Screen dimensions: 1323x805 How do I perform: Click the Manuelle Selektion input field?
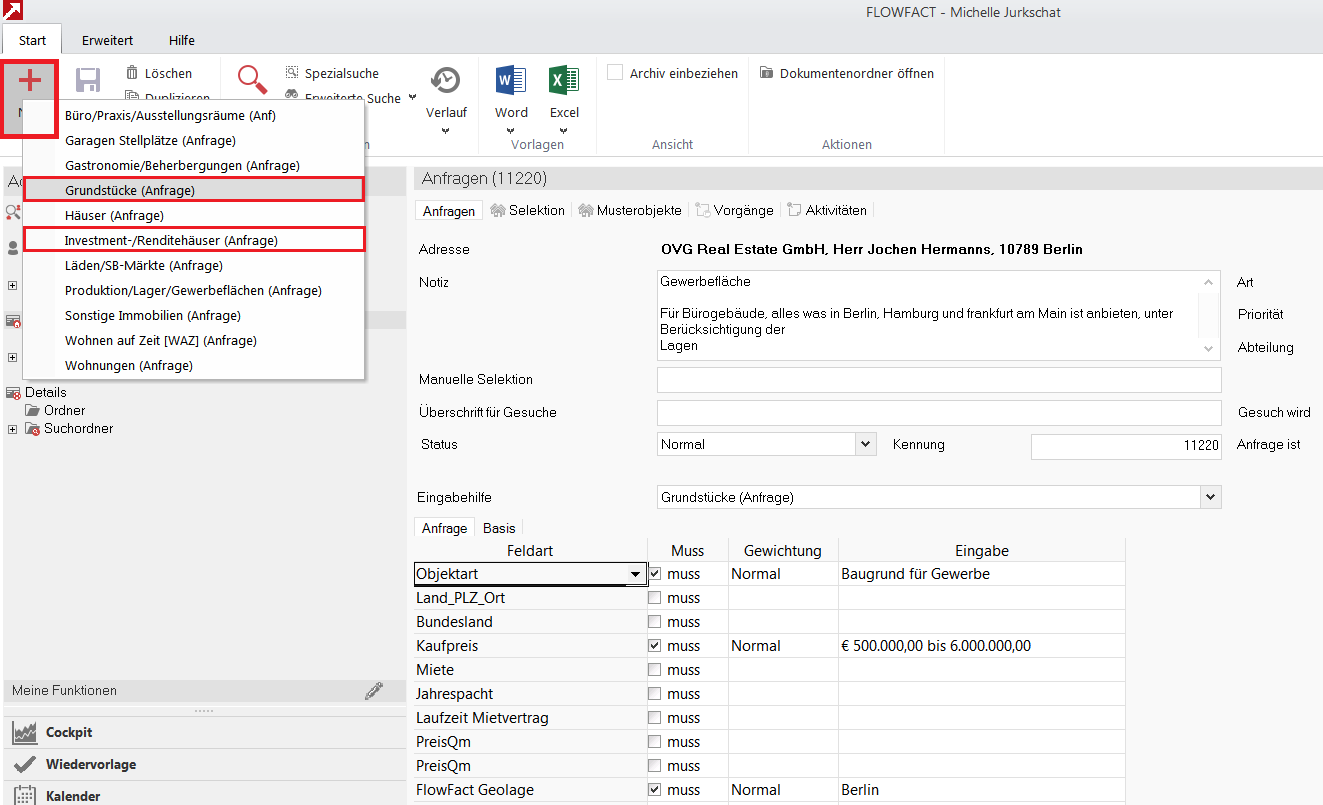point(938,380)
